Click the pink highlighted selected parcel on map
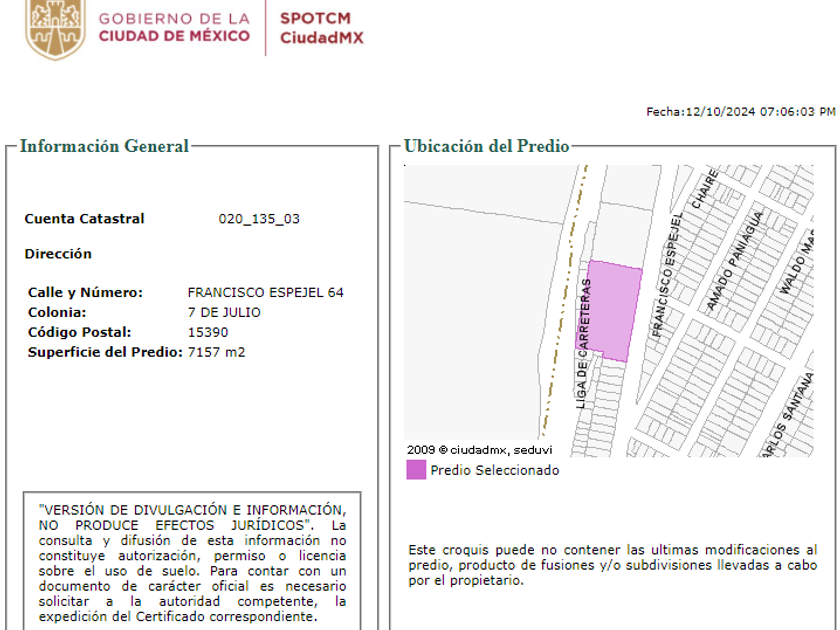 point(613,310)
